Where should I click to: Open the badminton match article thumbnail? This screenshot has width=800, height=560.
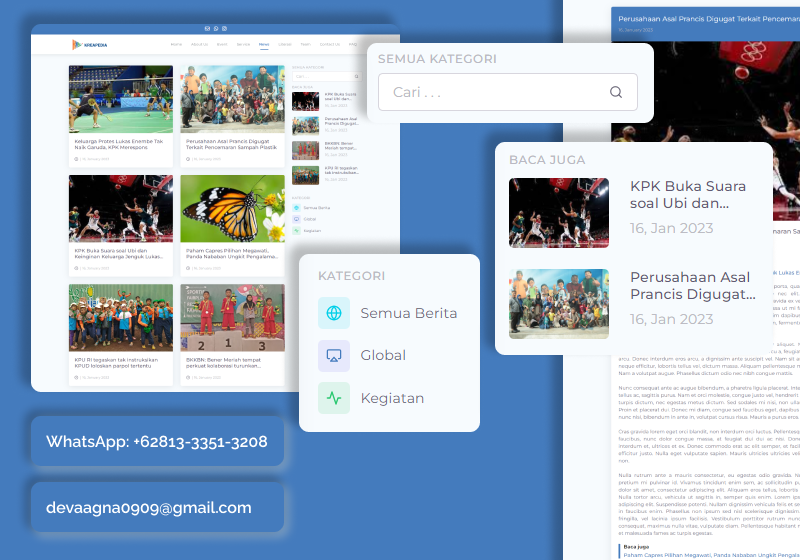121,99
